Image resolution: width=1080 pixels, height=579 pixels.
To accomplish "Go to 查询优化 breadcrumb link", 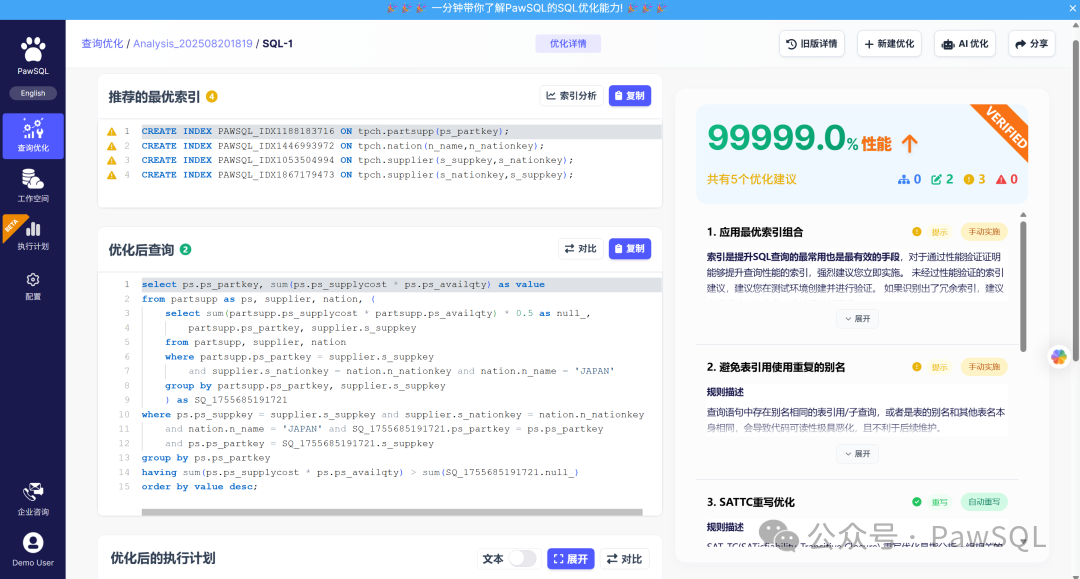I will 102,43.
